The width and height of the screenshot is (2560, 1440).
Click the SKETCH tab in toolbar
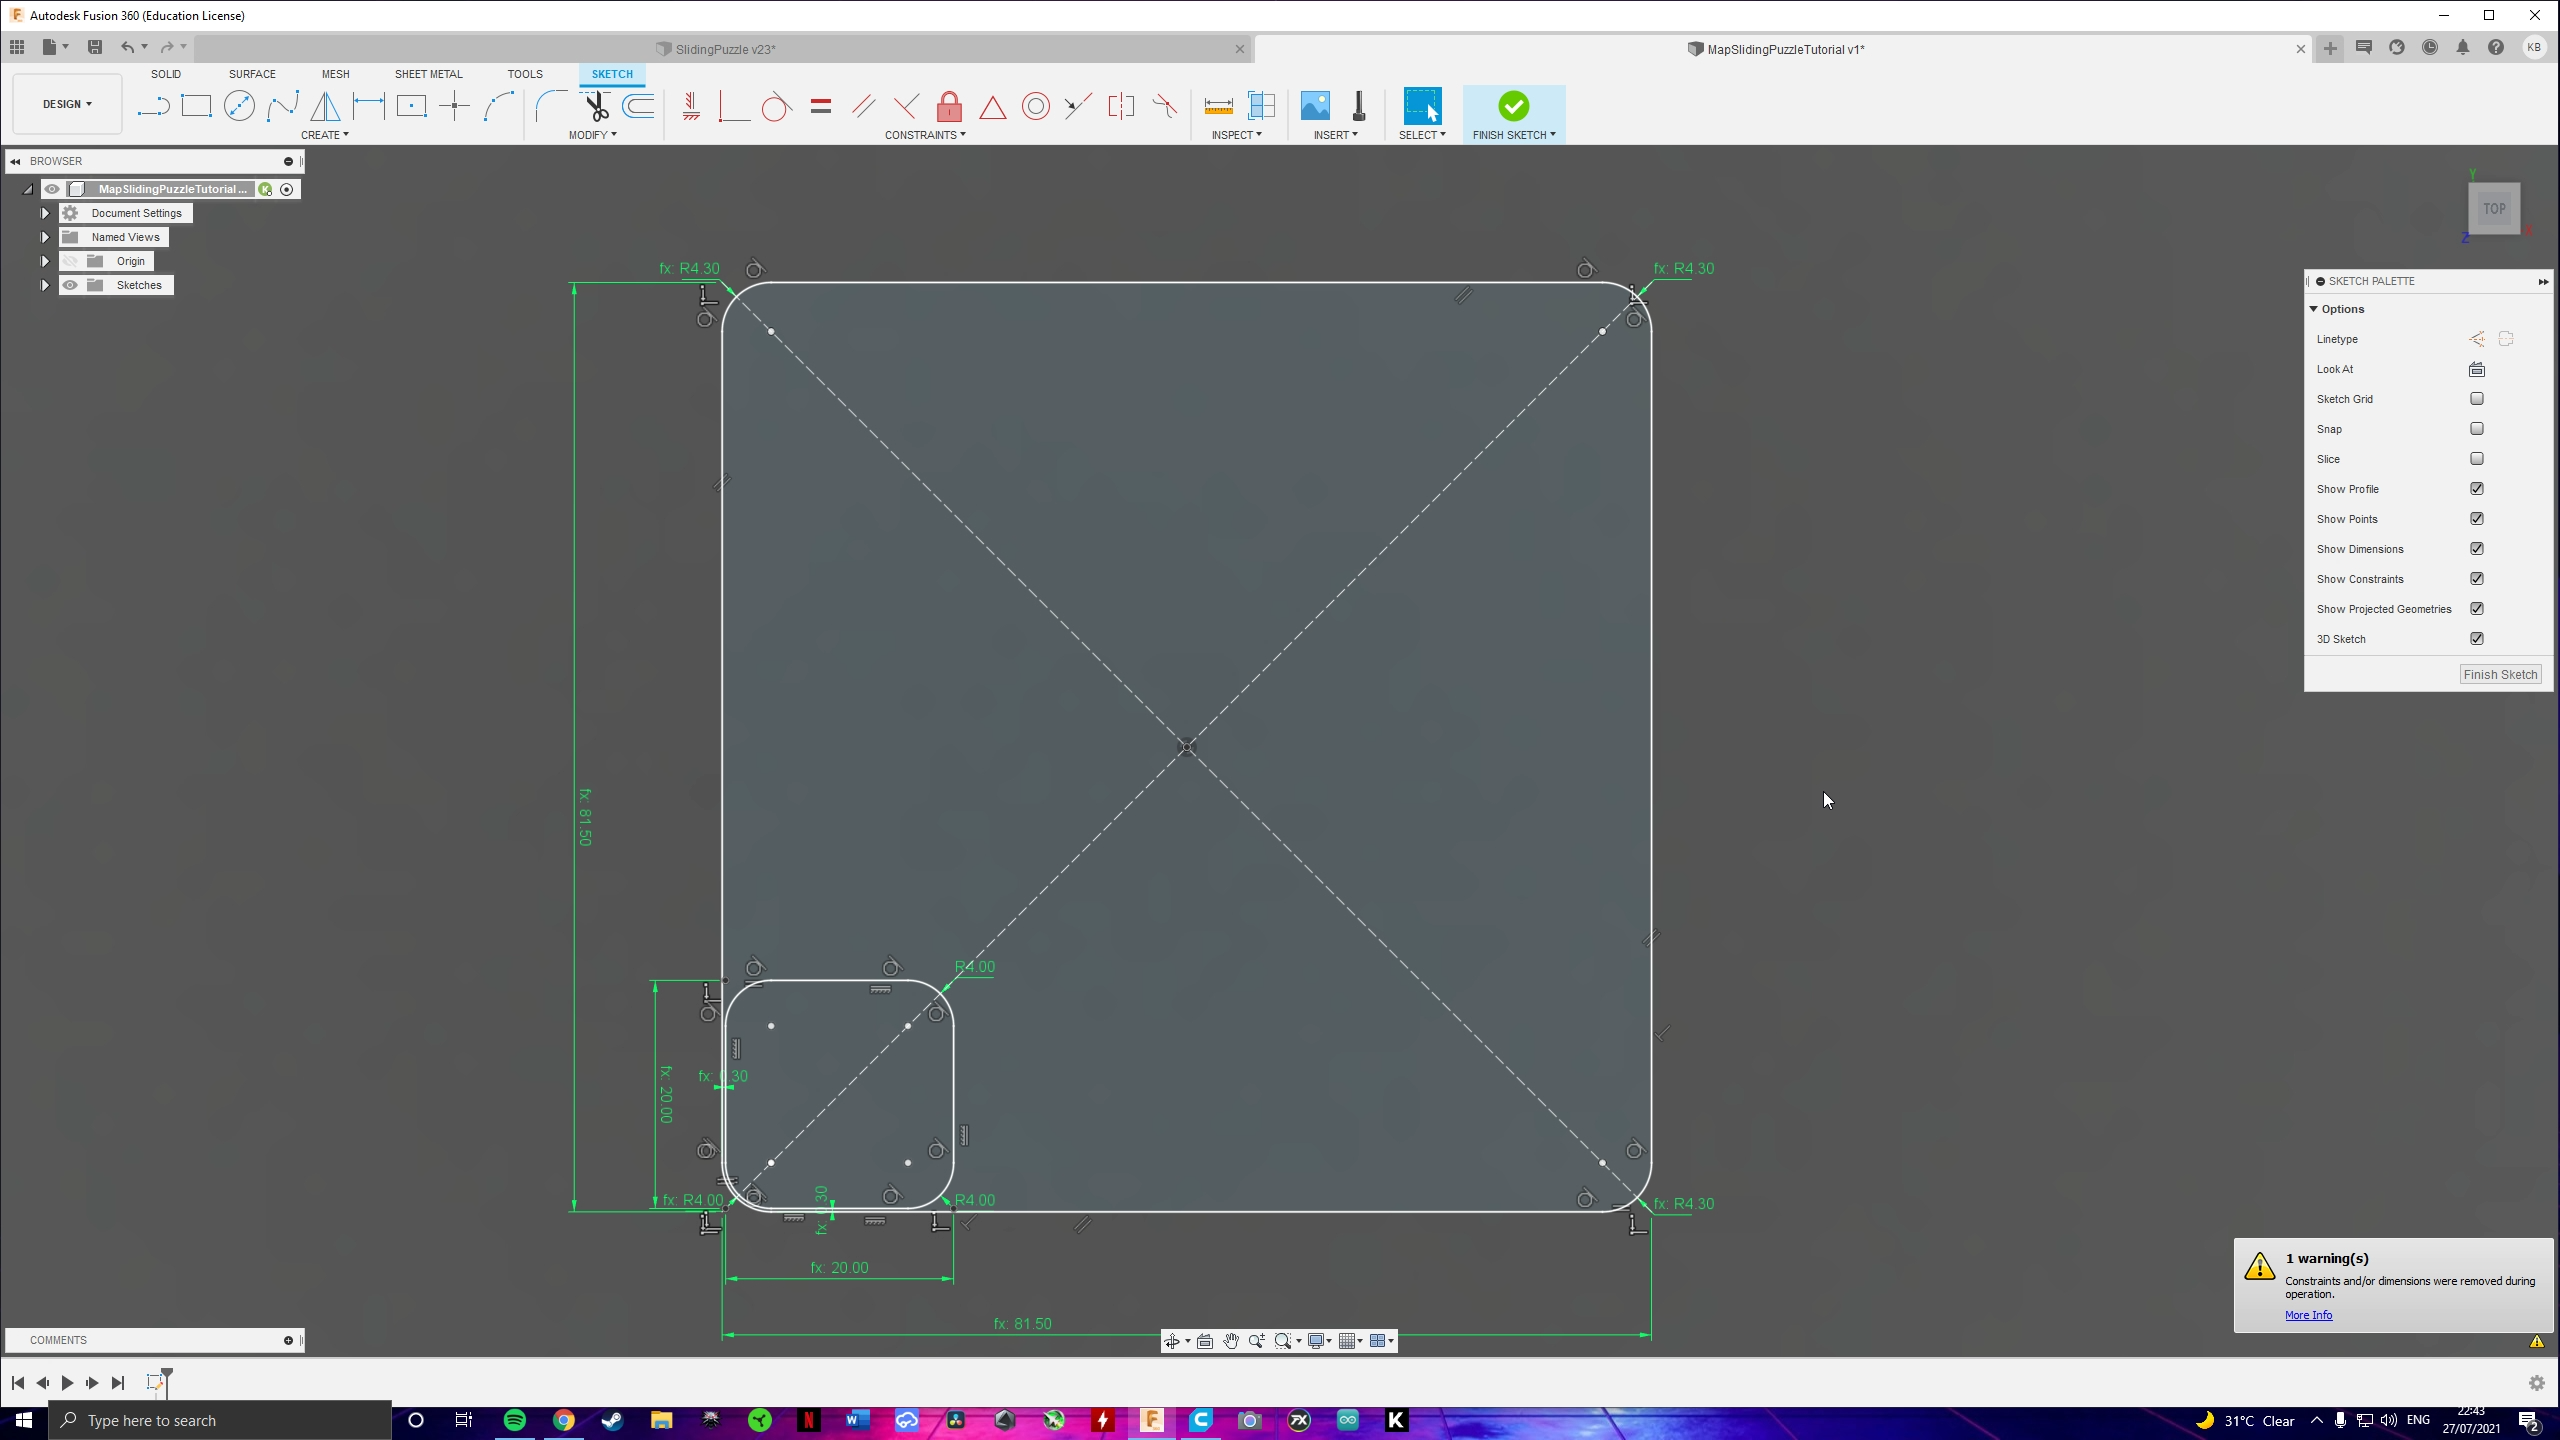[612, 74]
